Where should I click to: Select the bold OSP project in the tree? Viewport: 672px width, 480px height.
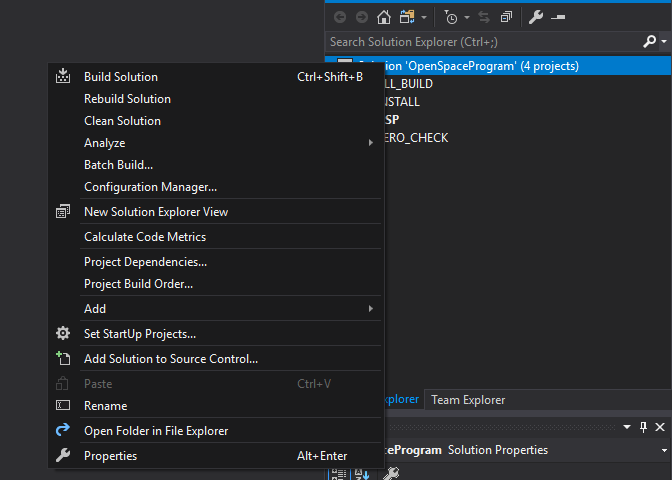pyautogui.click(x=392, y=120)
